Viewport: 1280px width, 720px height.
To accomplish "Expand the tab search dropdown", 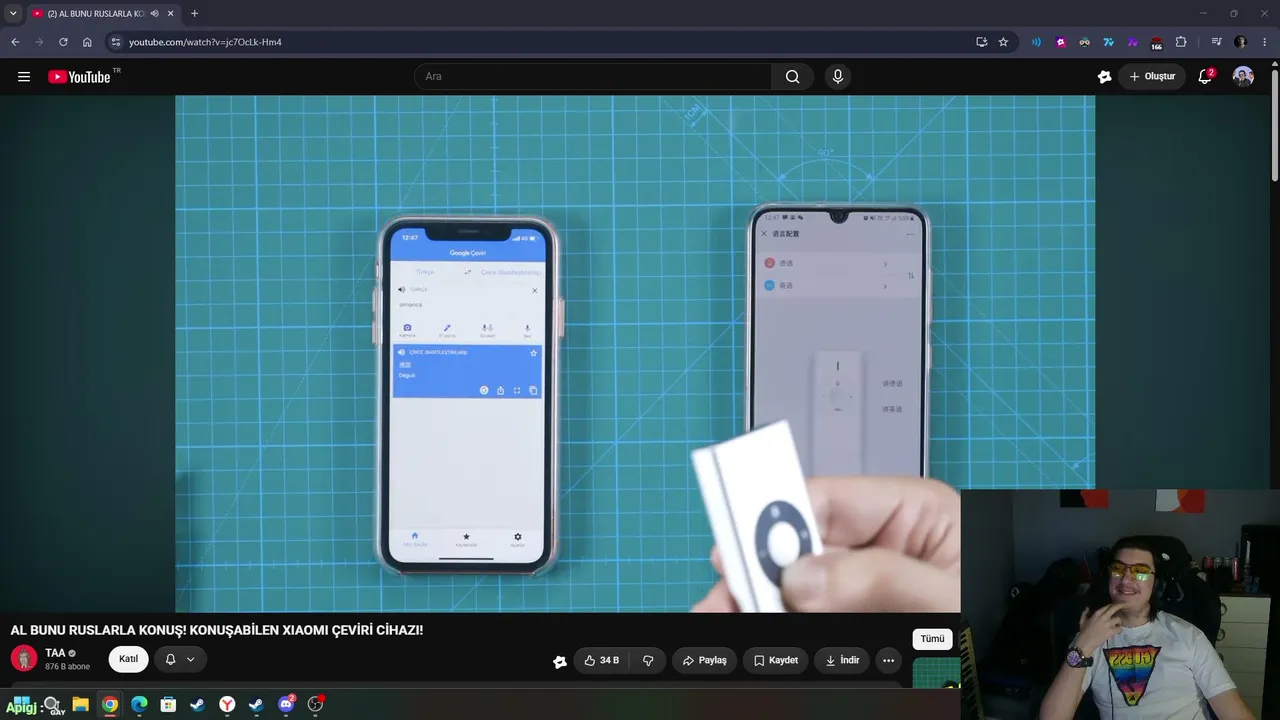I will (13, 13).
